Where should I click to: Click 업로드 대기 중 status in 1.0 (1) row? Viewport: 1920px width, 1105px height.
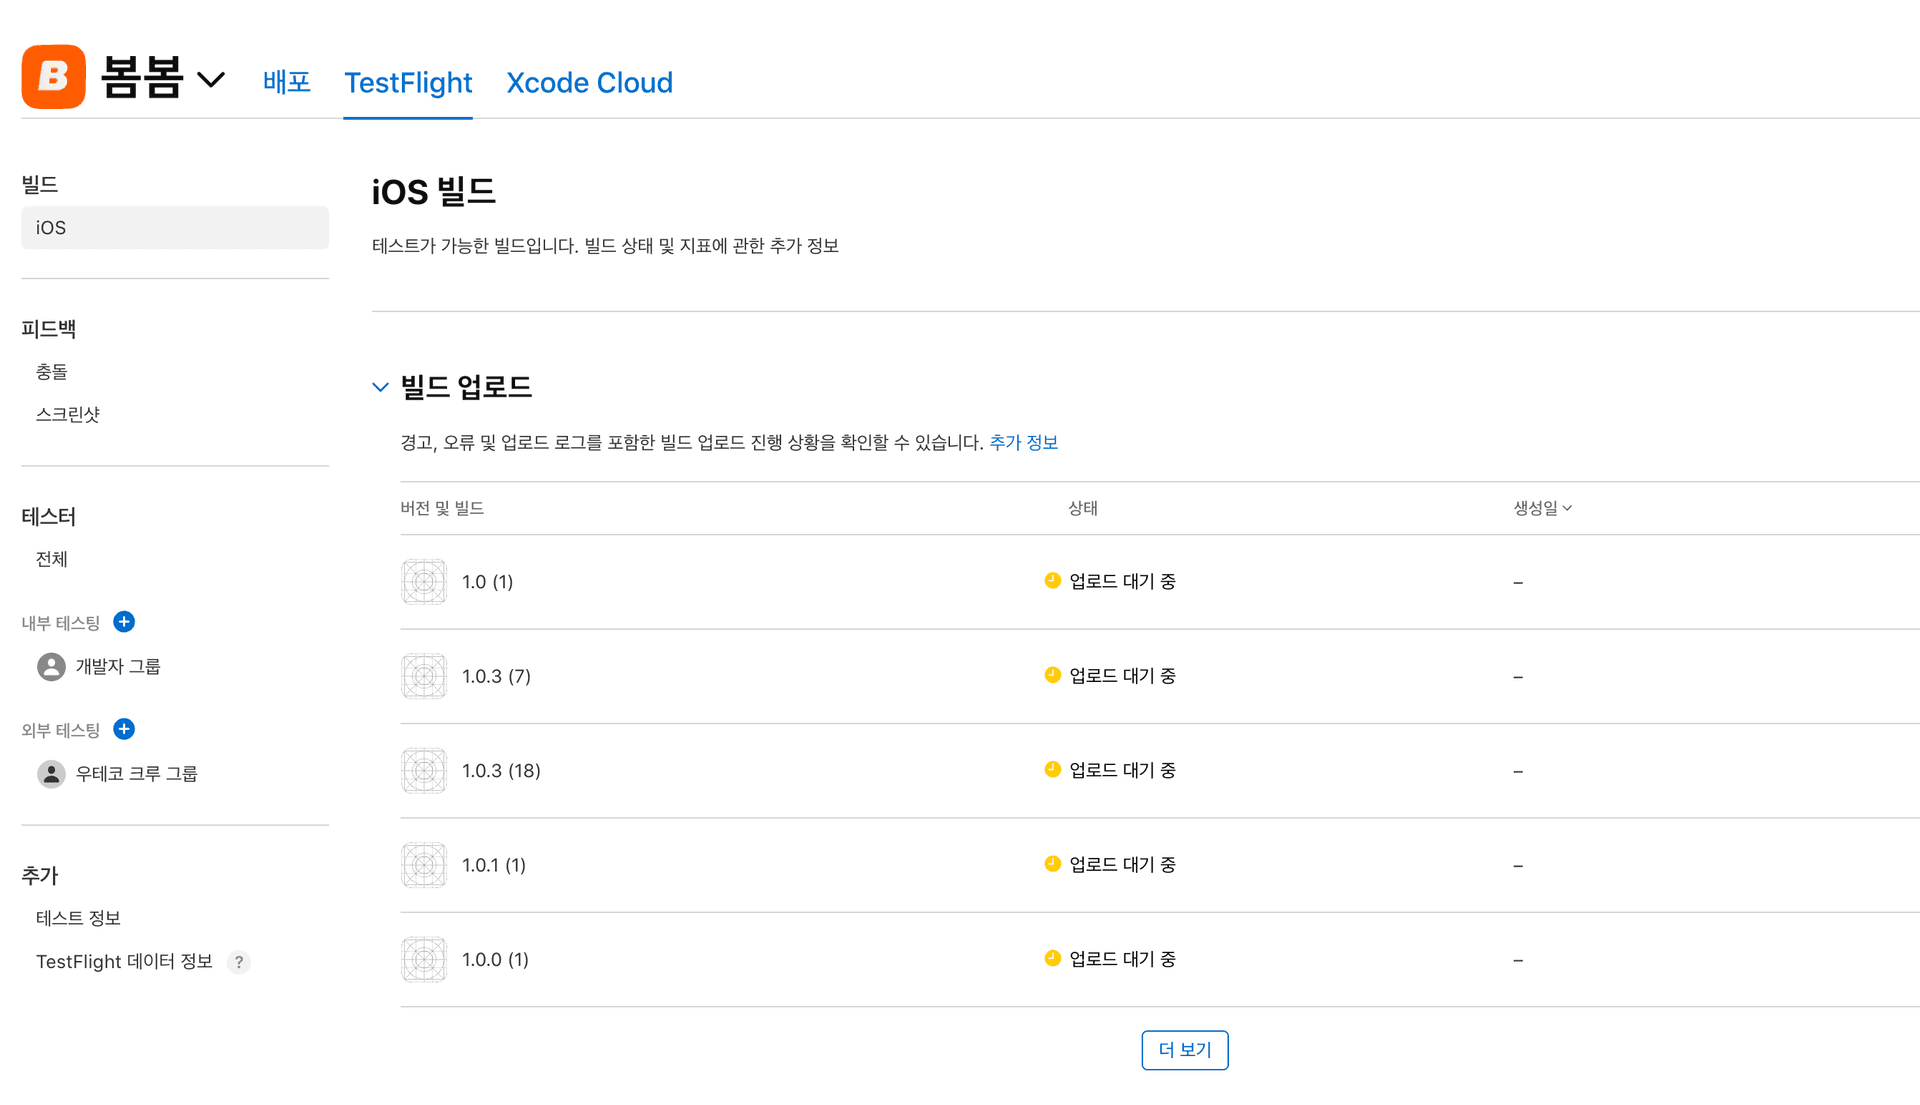pos(1122,581)
